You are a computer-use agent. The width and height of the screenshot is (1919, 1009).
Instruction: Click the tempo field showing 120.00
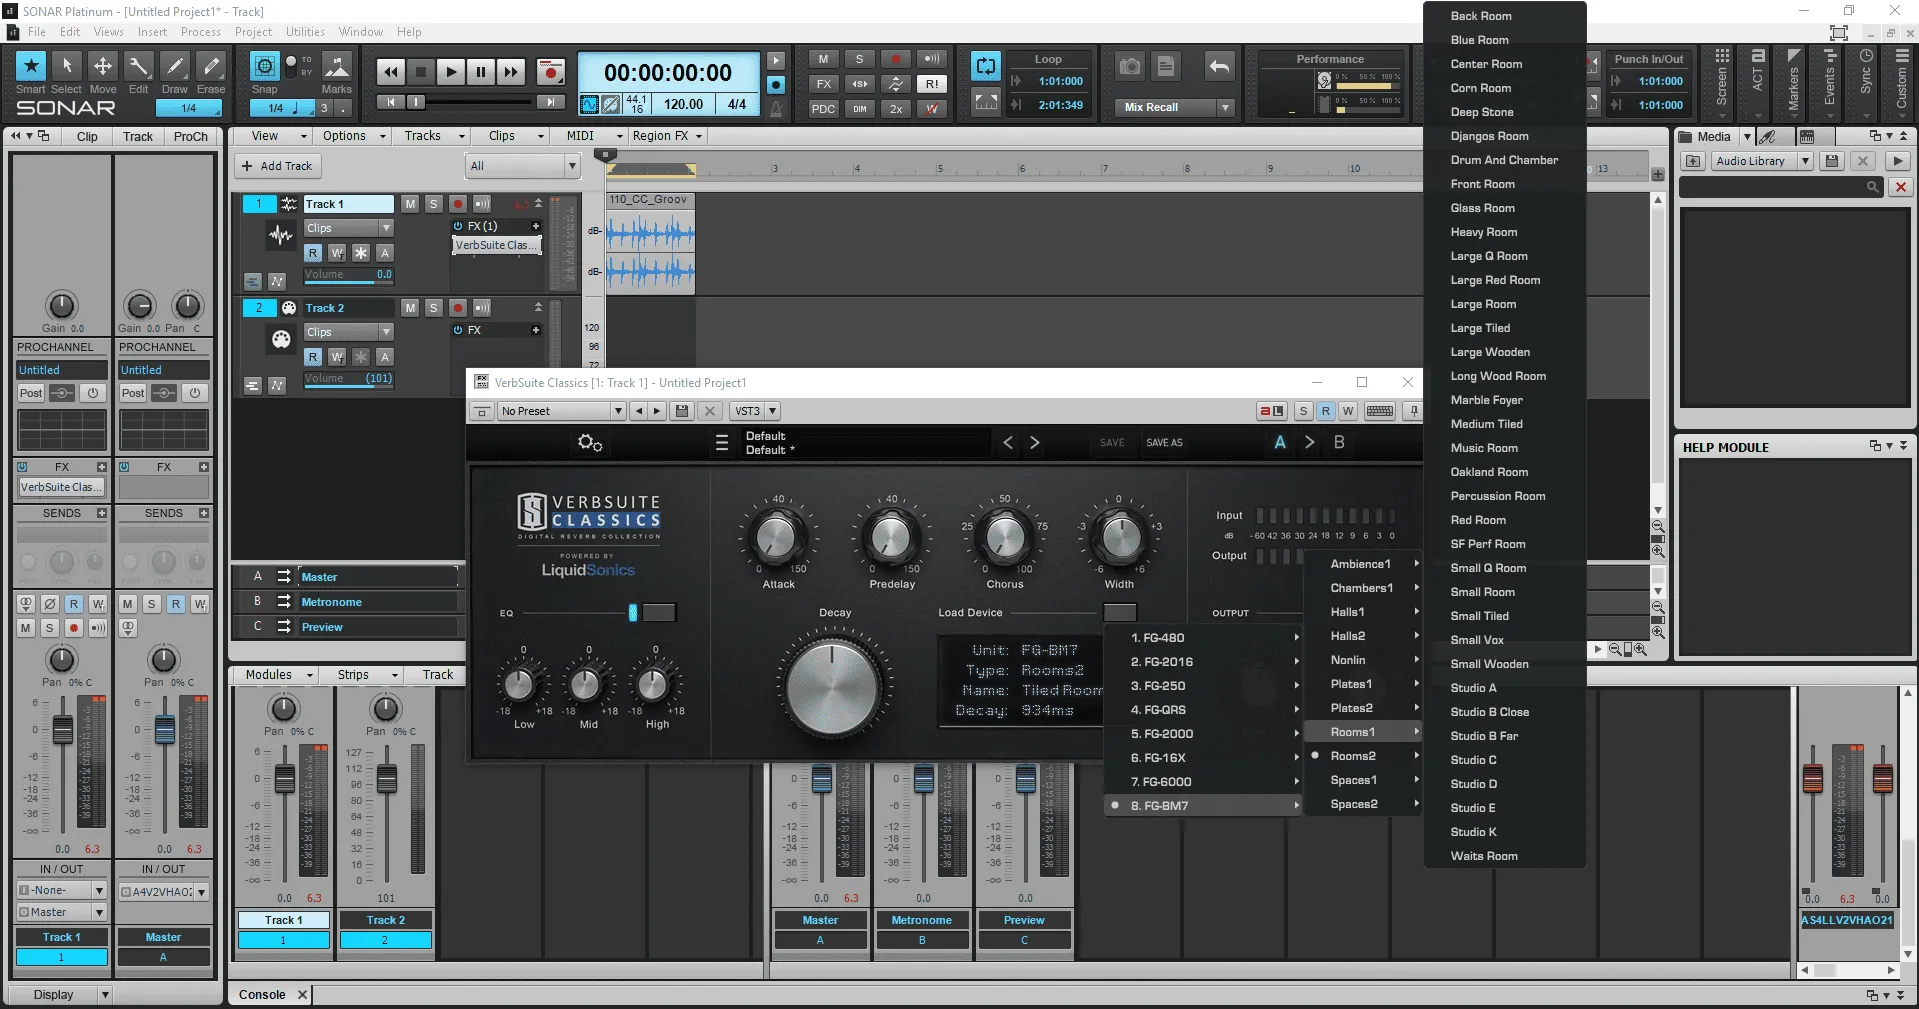coord(684,104)
